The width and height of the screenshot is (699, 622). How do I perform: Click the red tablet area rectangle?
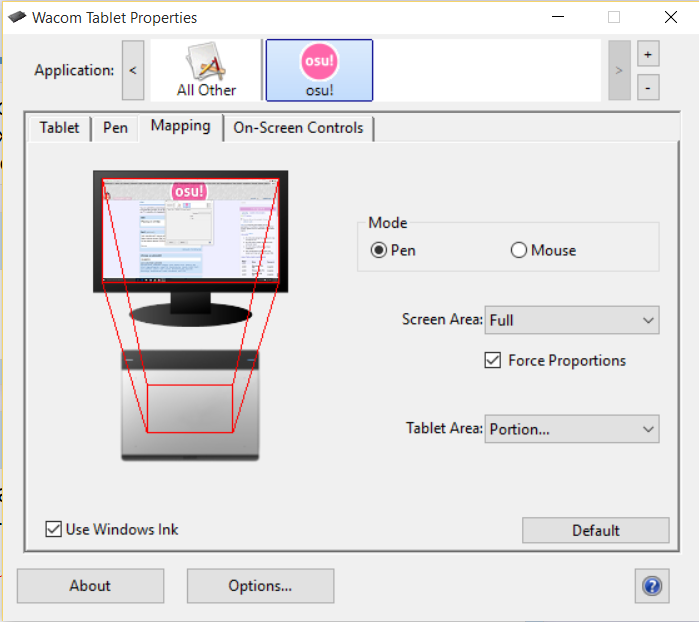click(x=190, y=408)
